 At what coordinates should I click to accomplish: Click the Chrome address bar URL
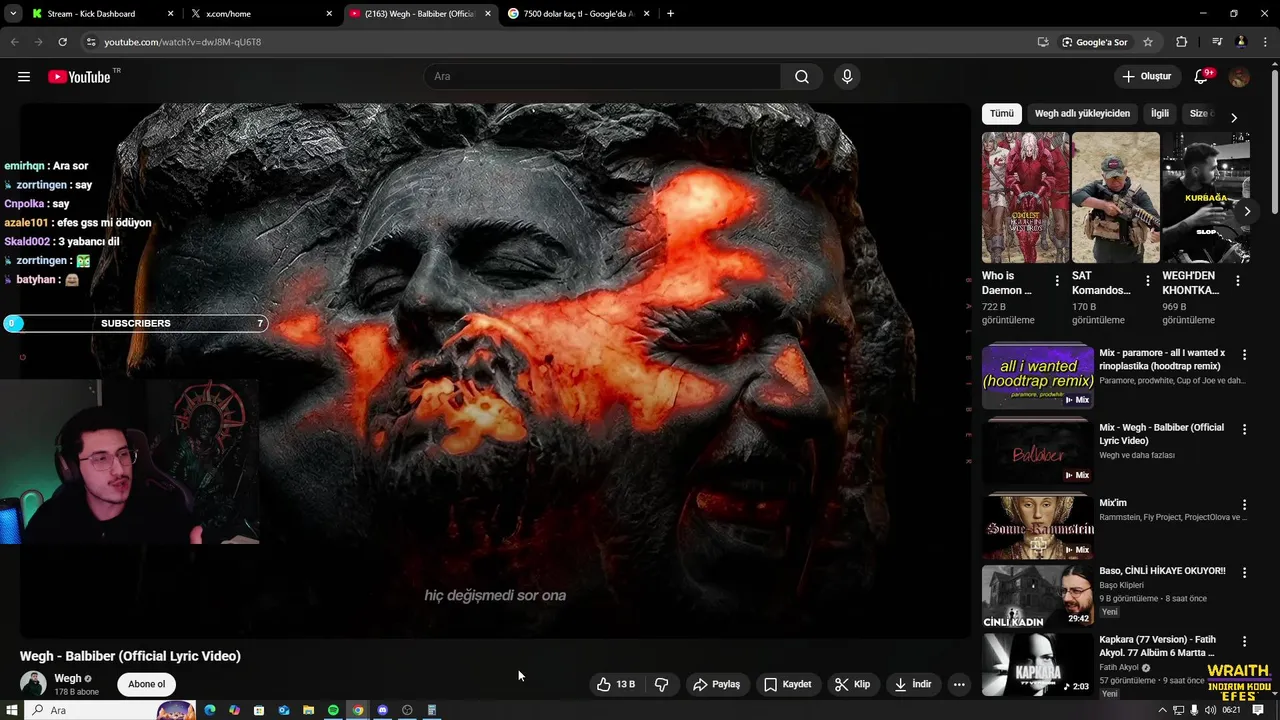coord(183,42)
